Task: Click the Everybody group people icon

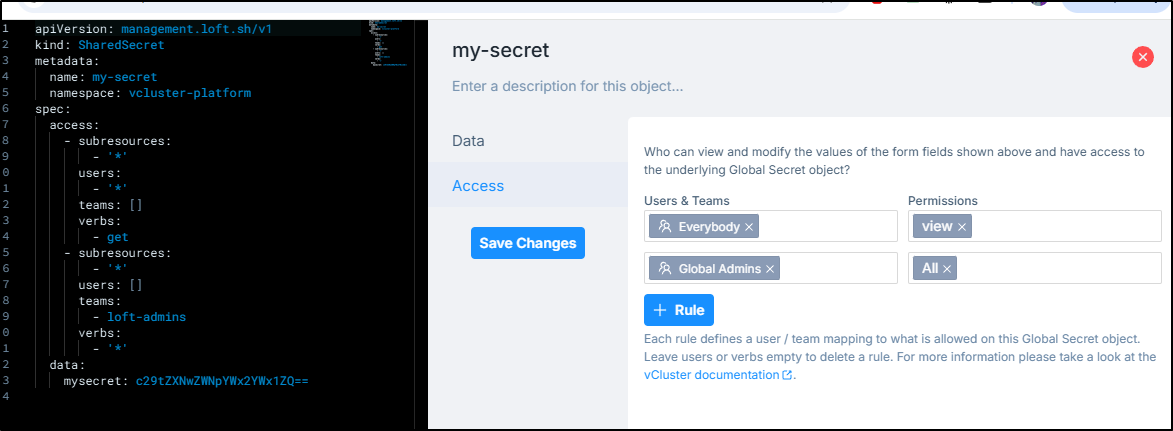Action: (x=664, y=227)
